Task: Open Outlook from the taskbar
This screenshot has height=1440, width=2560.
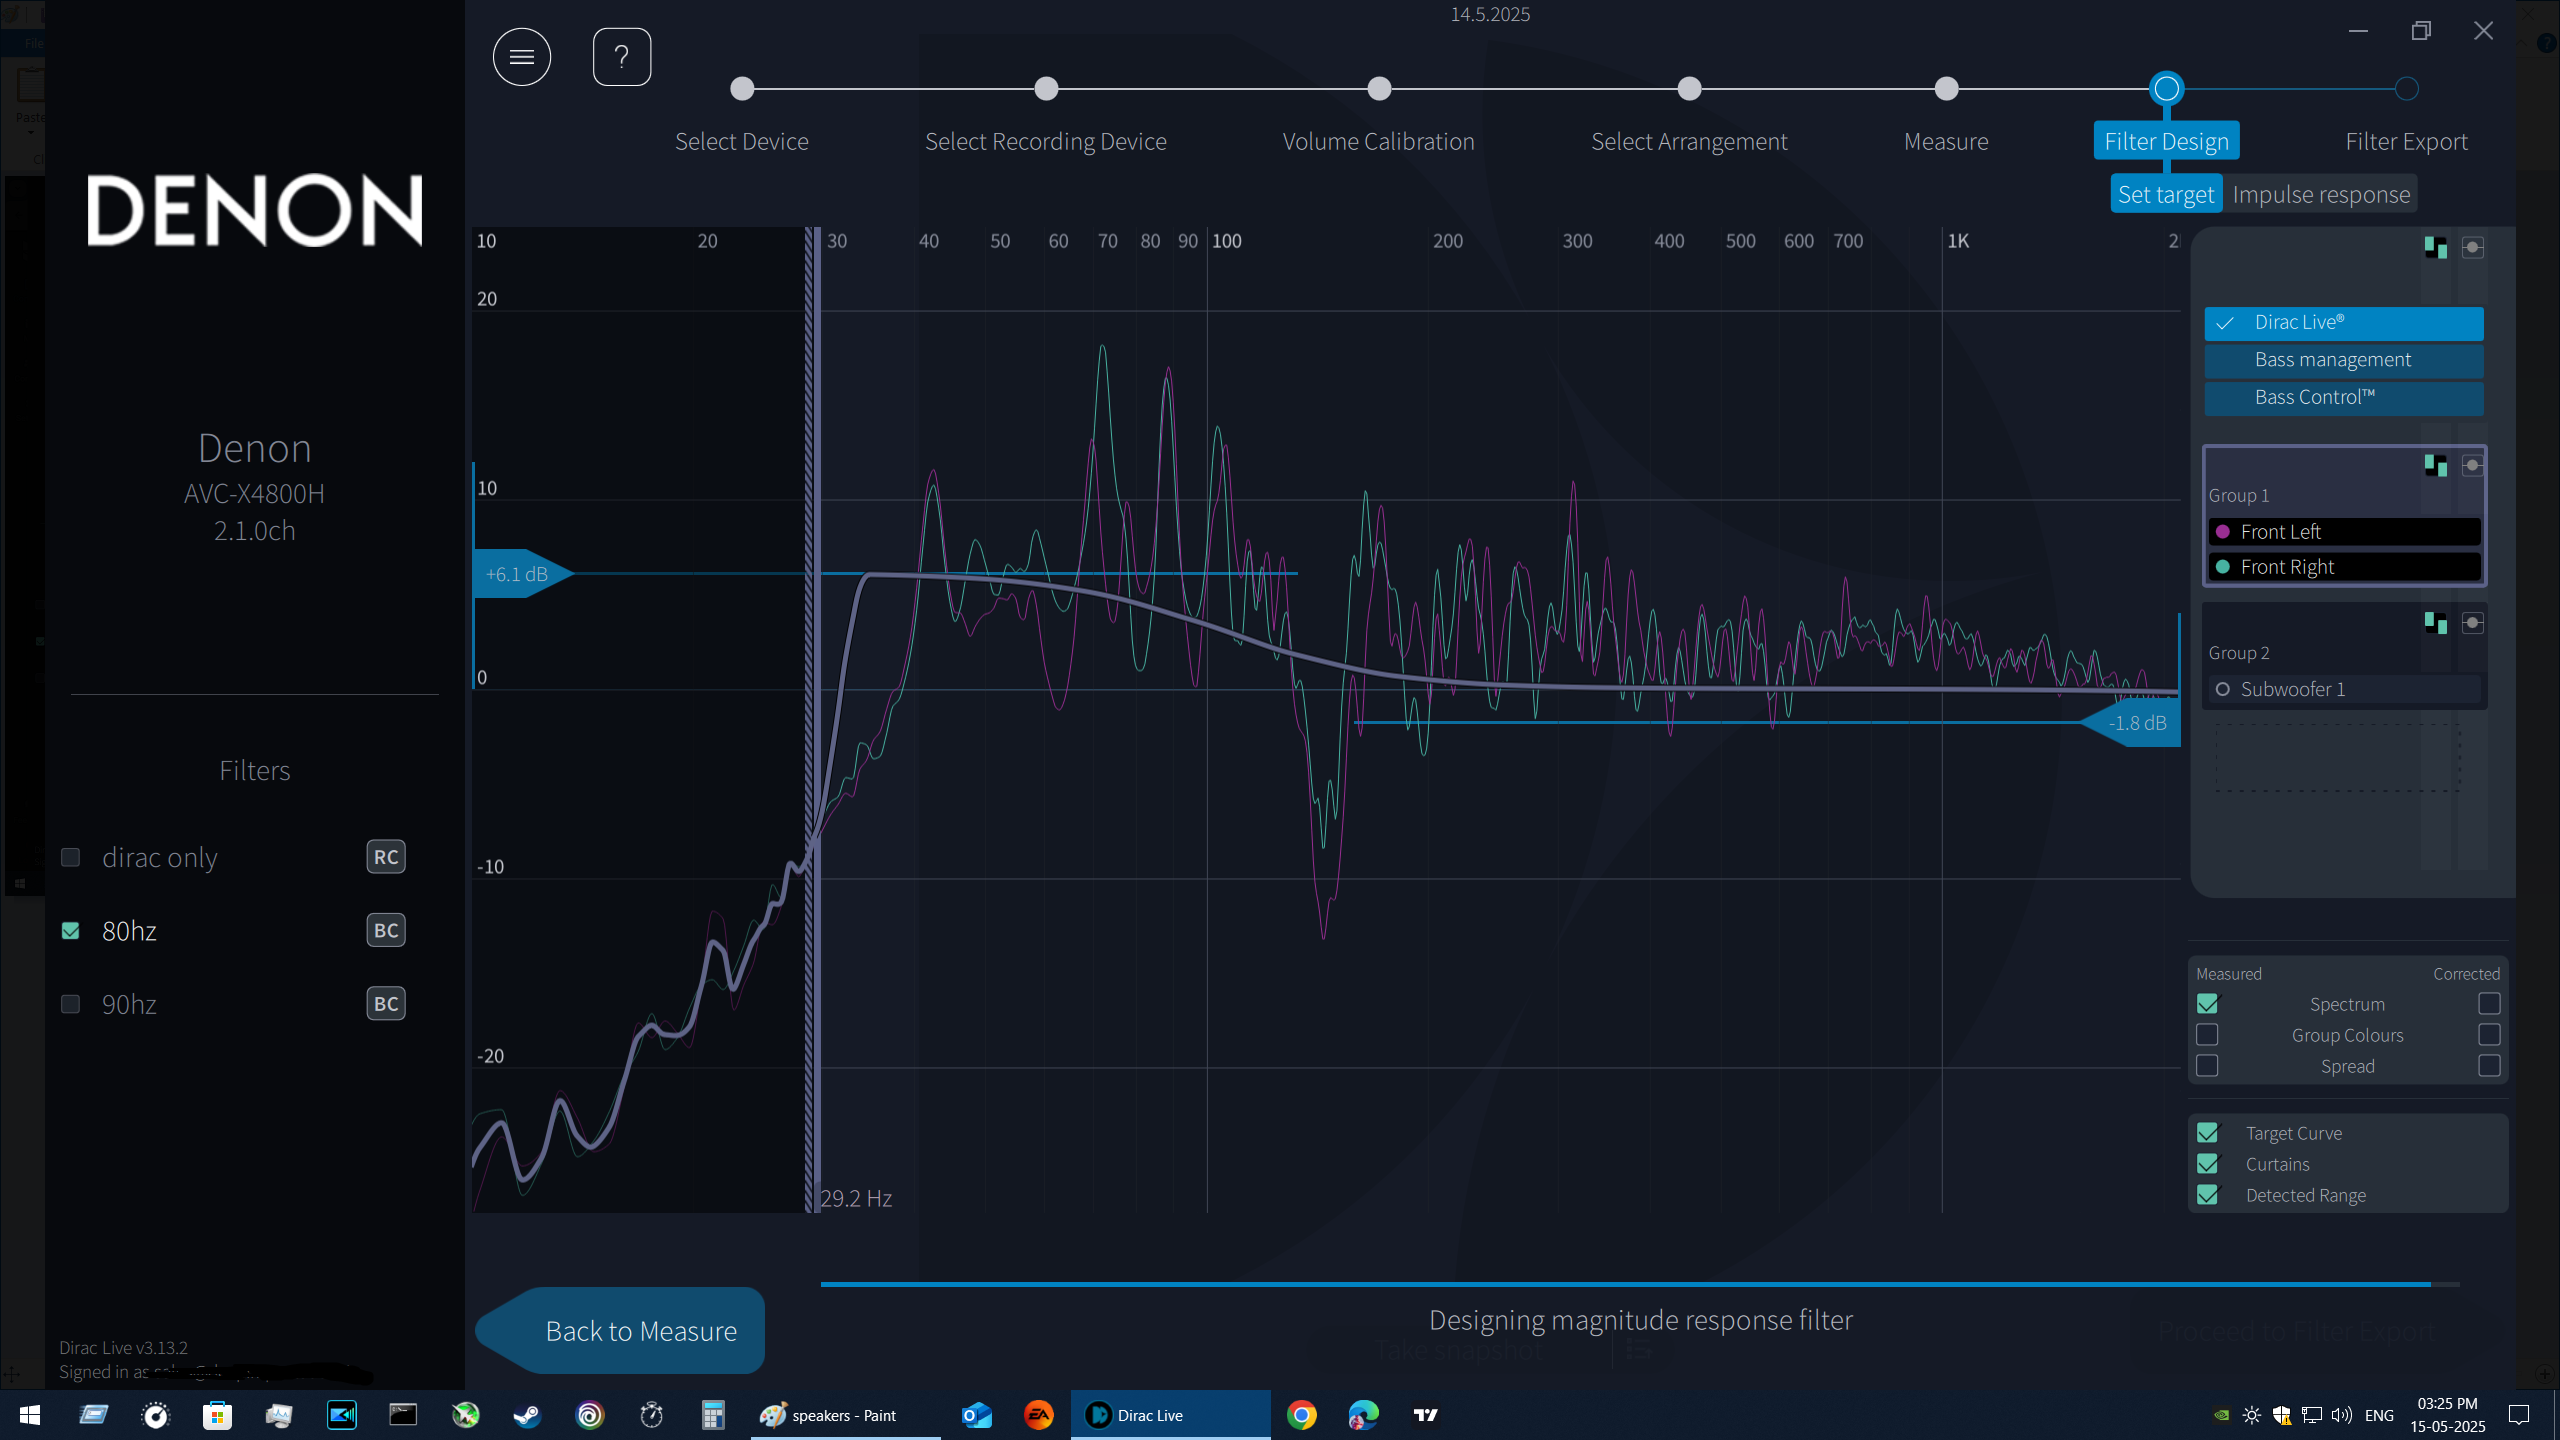Action: 977,1415
